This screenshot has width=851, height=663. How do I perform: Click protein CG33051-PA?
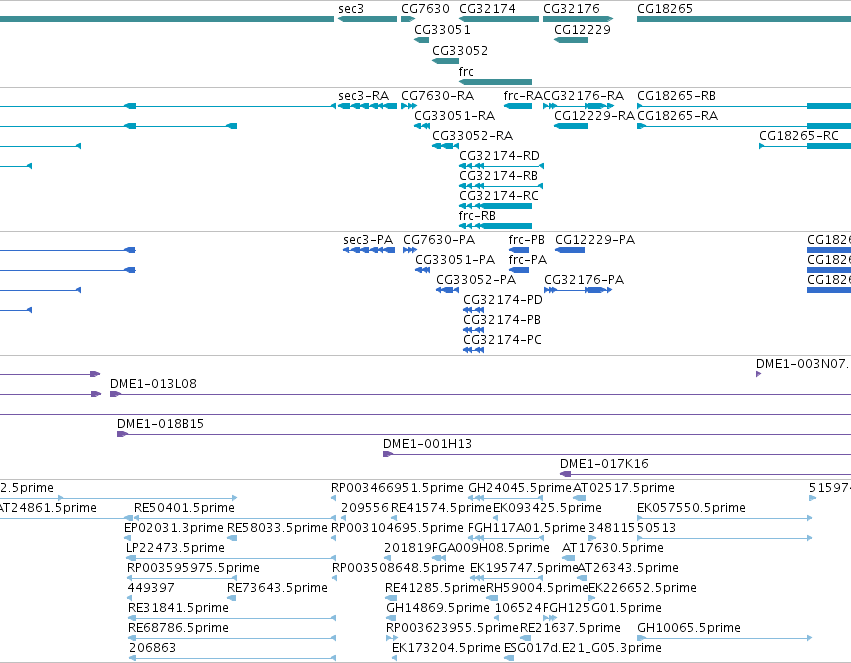422,270
